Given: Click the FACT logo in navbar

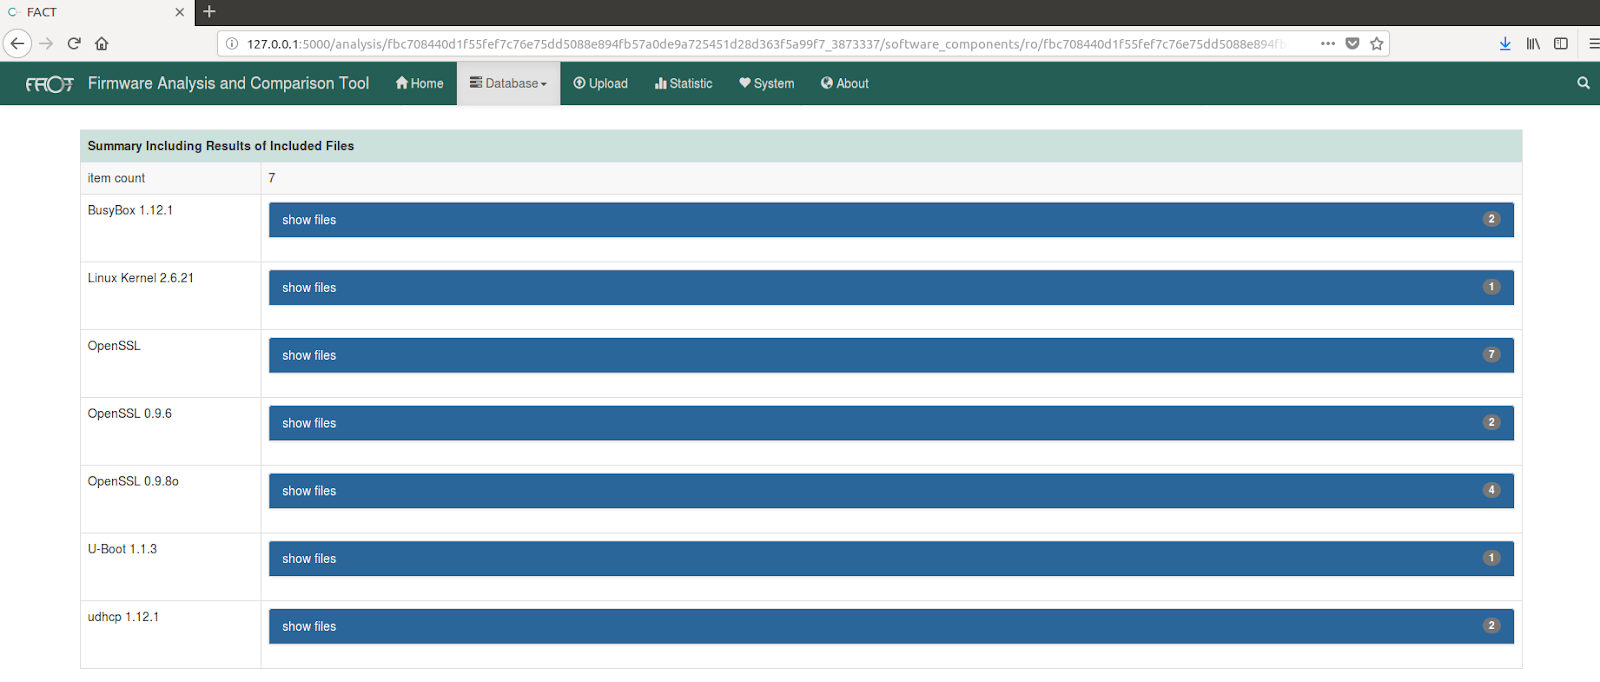Looking at the screenshot, I should coord(49,84).
